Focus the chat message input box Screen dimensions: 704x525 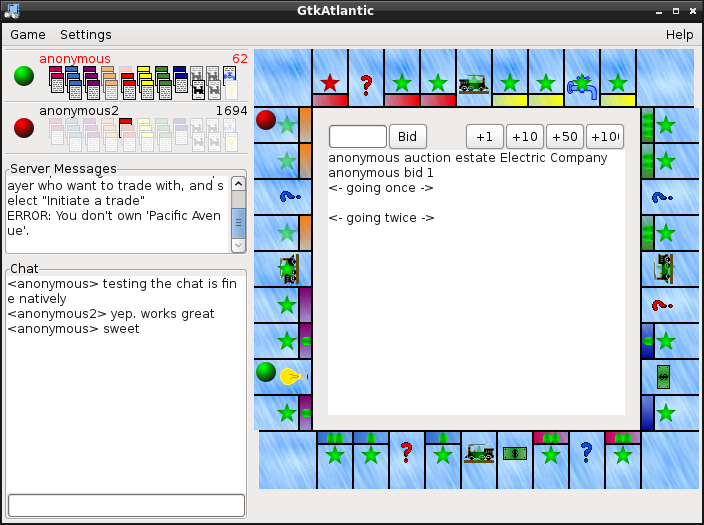[x=127, y=506]
